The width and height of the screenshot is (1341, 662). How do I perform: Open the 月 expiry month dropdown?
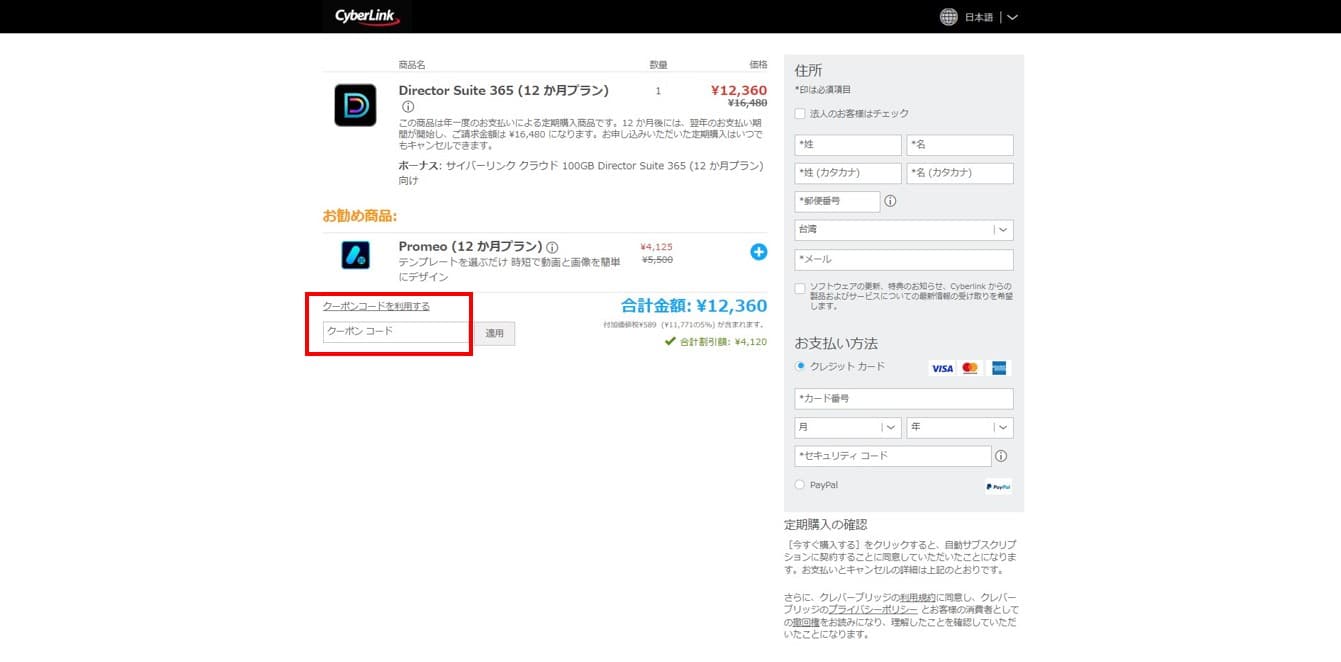pyautogui.click(x=848, y=427)
